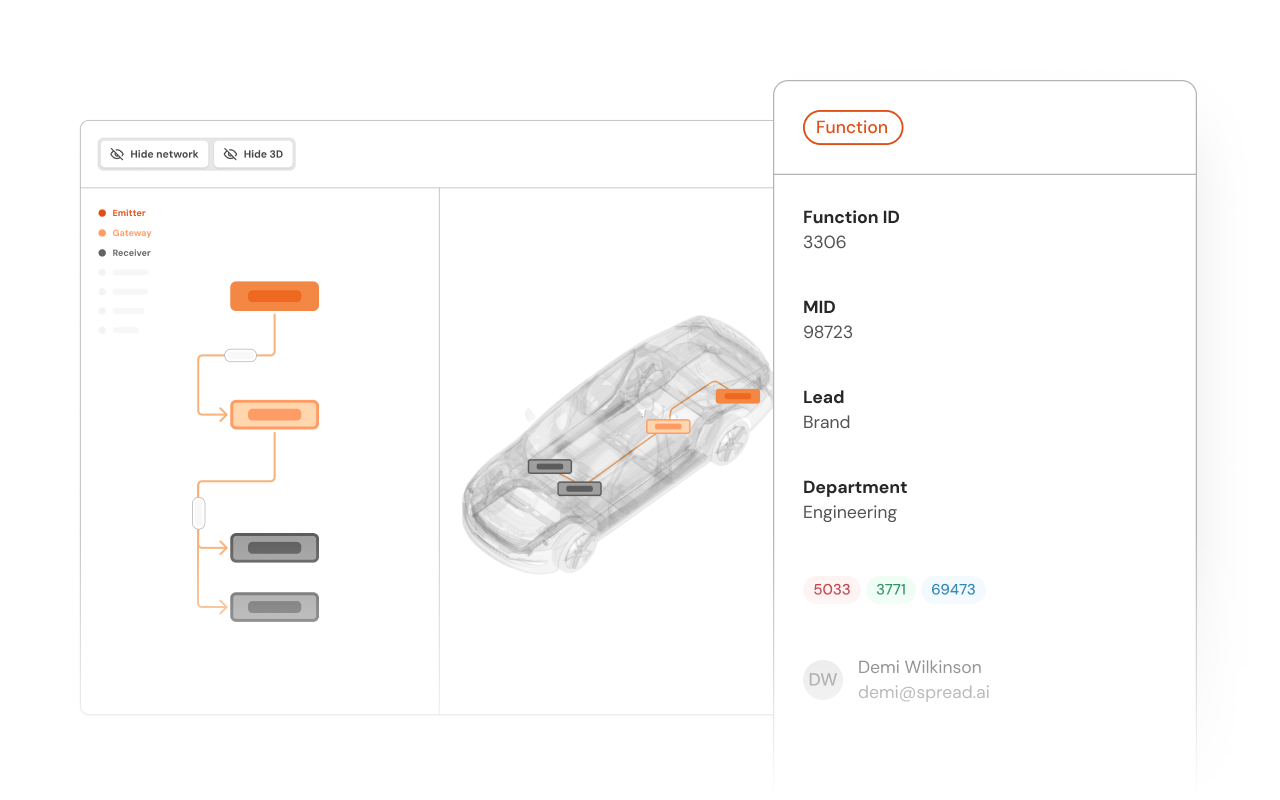This screenshot has width=1280, height=800.
Task: Open the demi@spread.ai email link
Action: [923, 692]
